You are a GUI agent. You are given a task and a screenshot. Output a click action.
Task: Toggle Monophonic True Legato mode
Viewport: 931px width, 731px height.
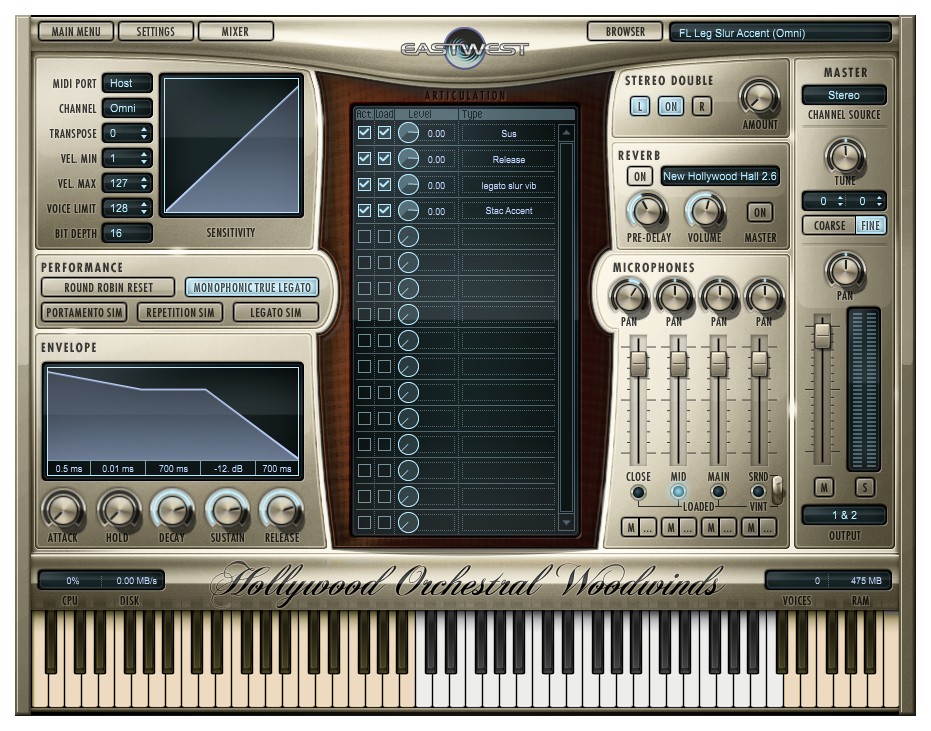pyautogui.click(x=252, y=288)
